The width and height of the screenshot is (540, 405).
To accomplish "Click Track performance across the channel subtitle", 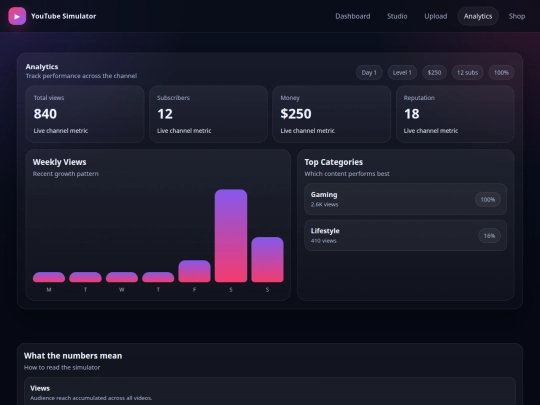I will [81, 76].
